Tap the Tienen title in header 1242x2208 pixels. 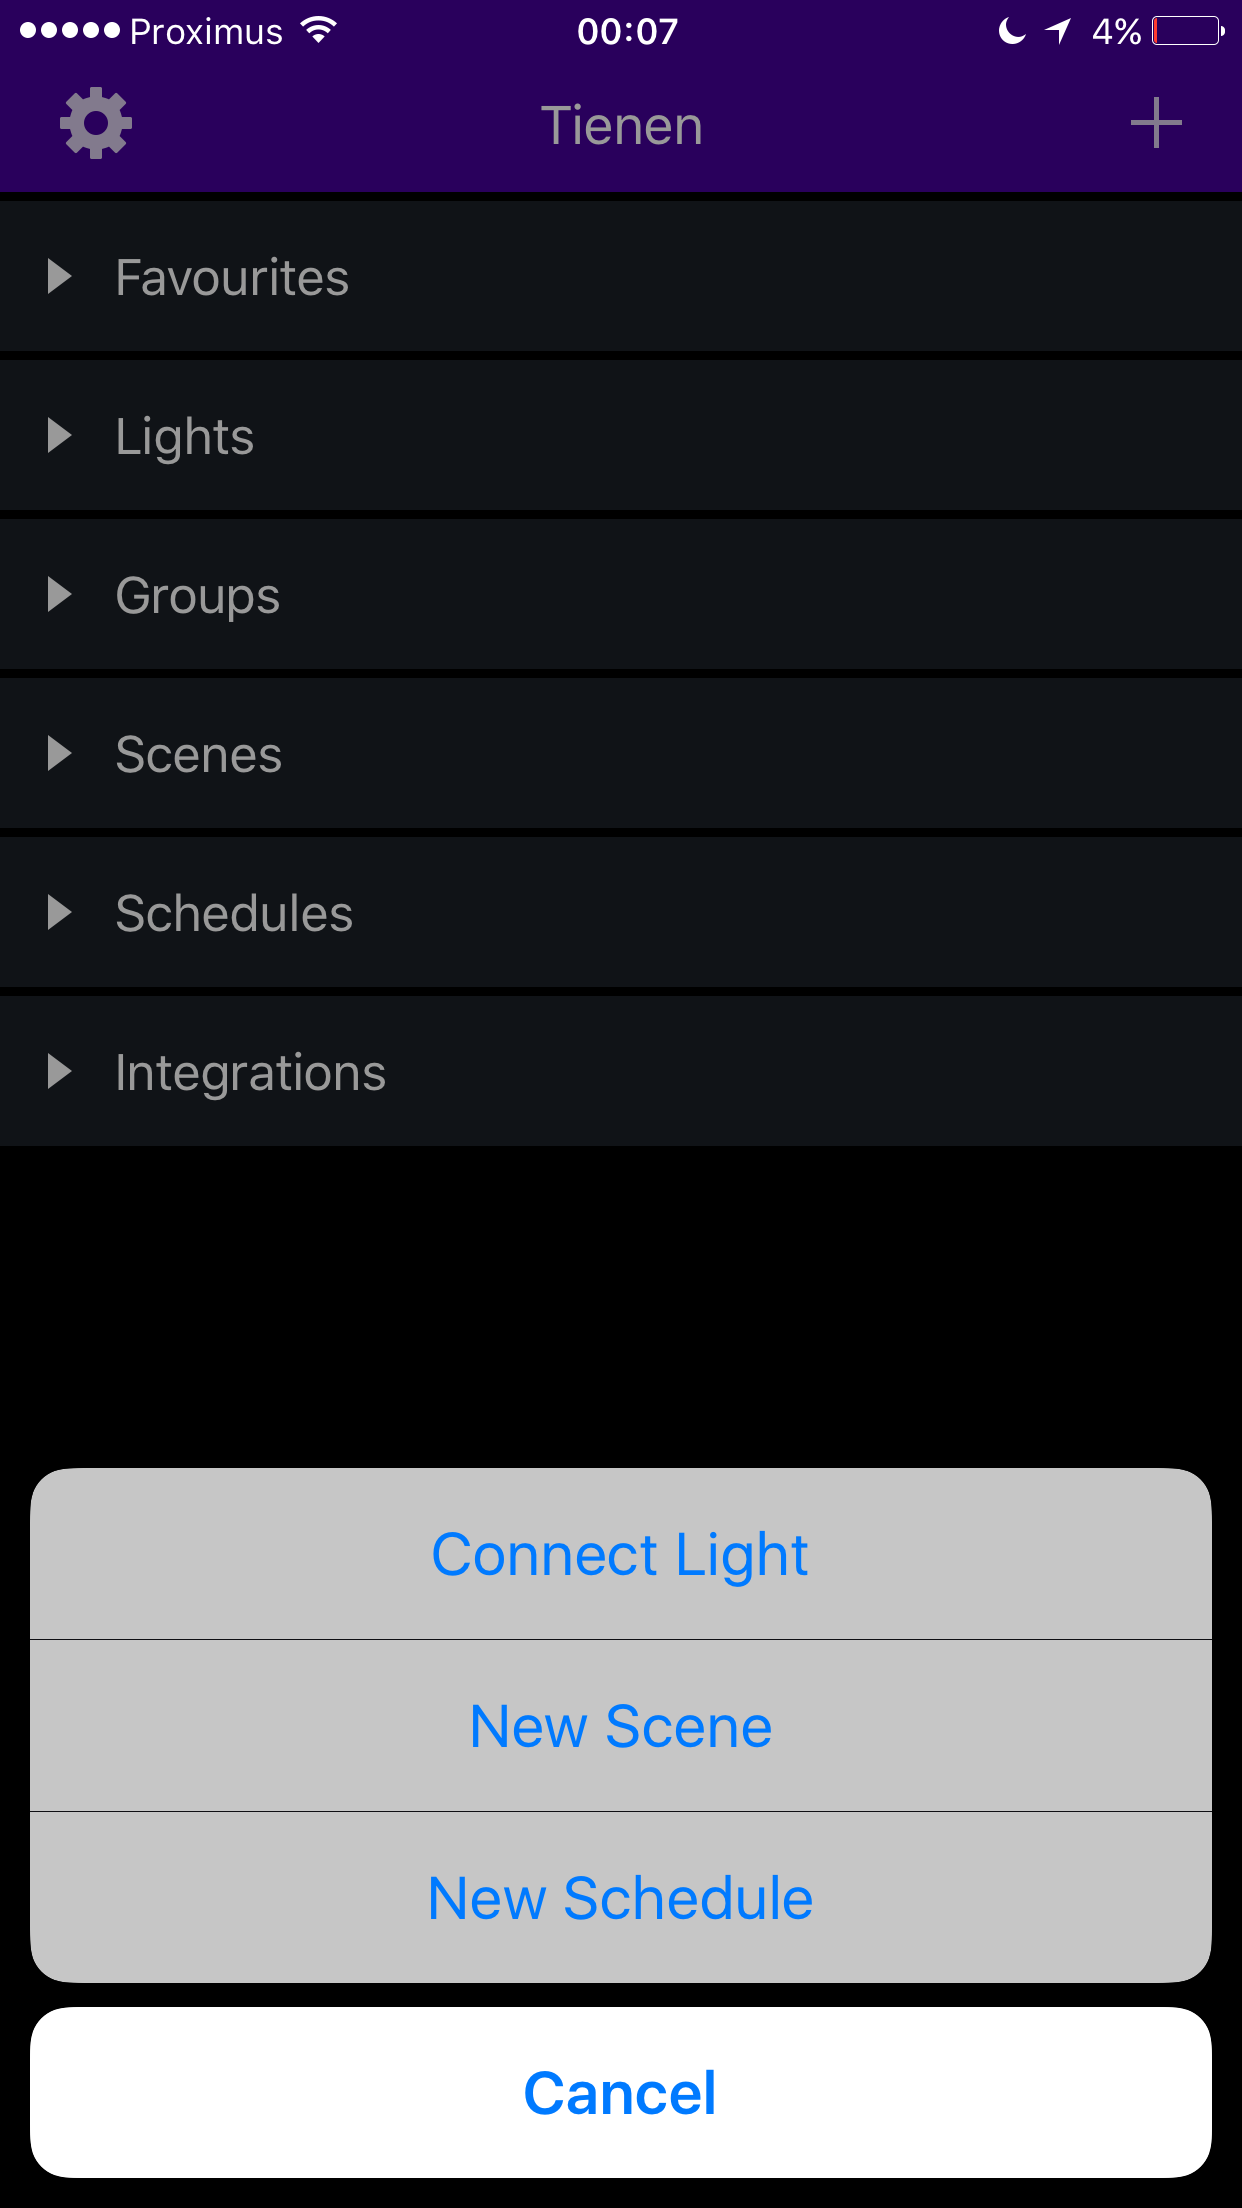(x=621, y=126)
